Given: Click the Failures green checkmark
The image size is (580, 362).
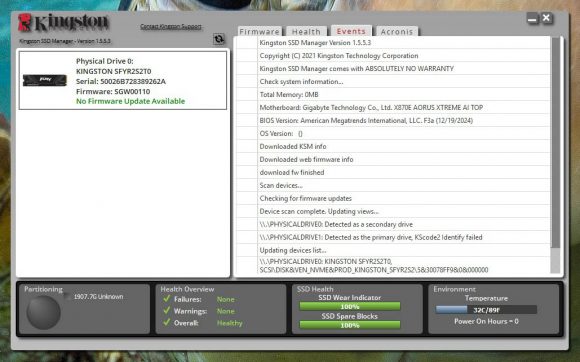Looking at the screenshot, I should point(167,298).
